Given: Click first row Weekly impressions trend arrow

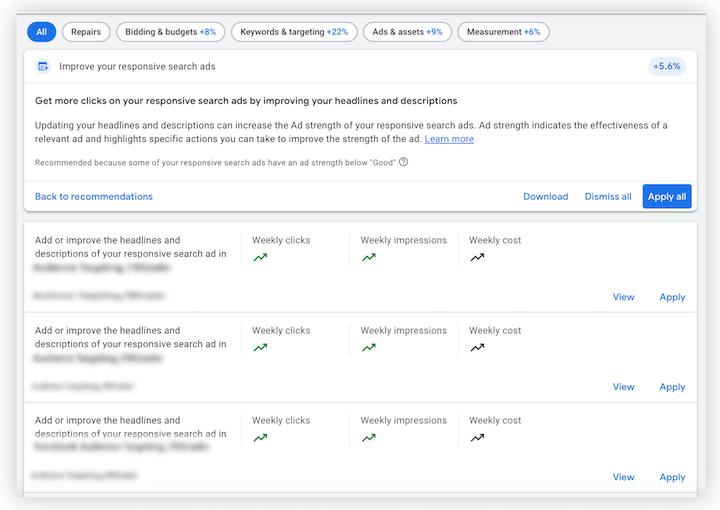Looking at the screenshot, I should [369, 257].
